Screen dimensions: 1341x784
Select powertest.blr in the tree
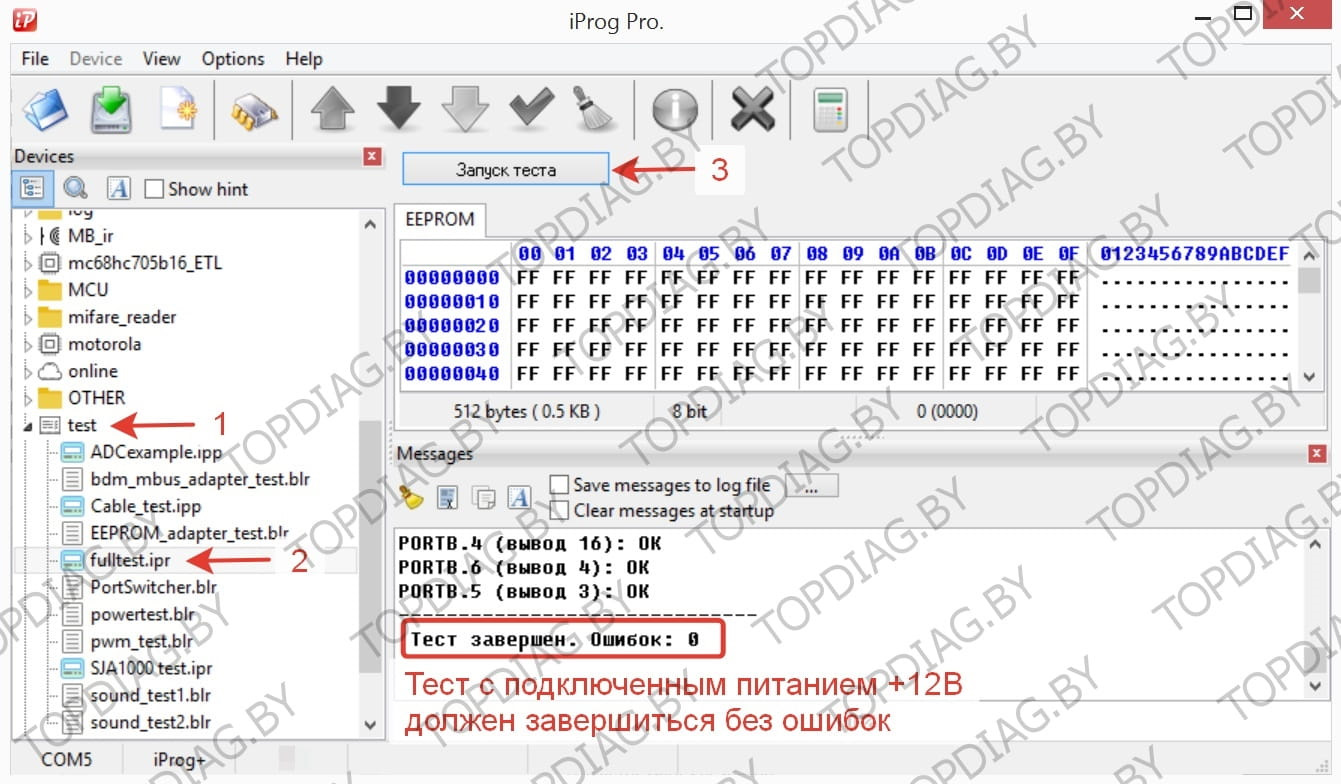143,614
